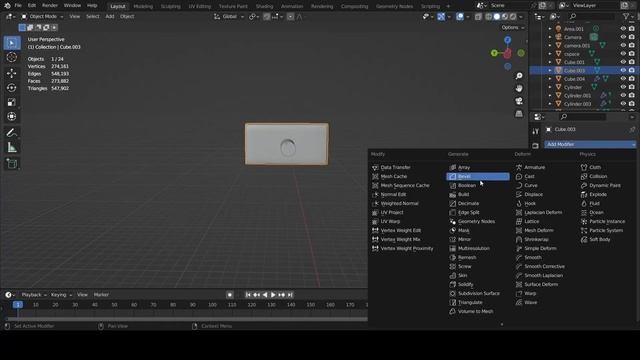
Task: Toggle proportional editing button
Action: point(290,16)
